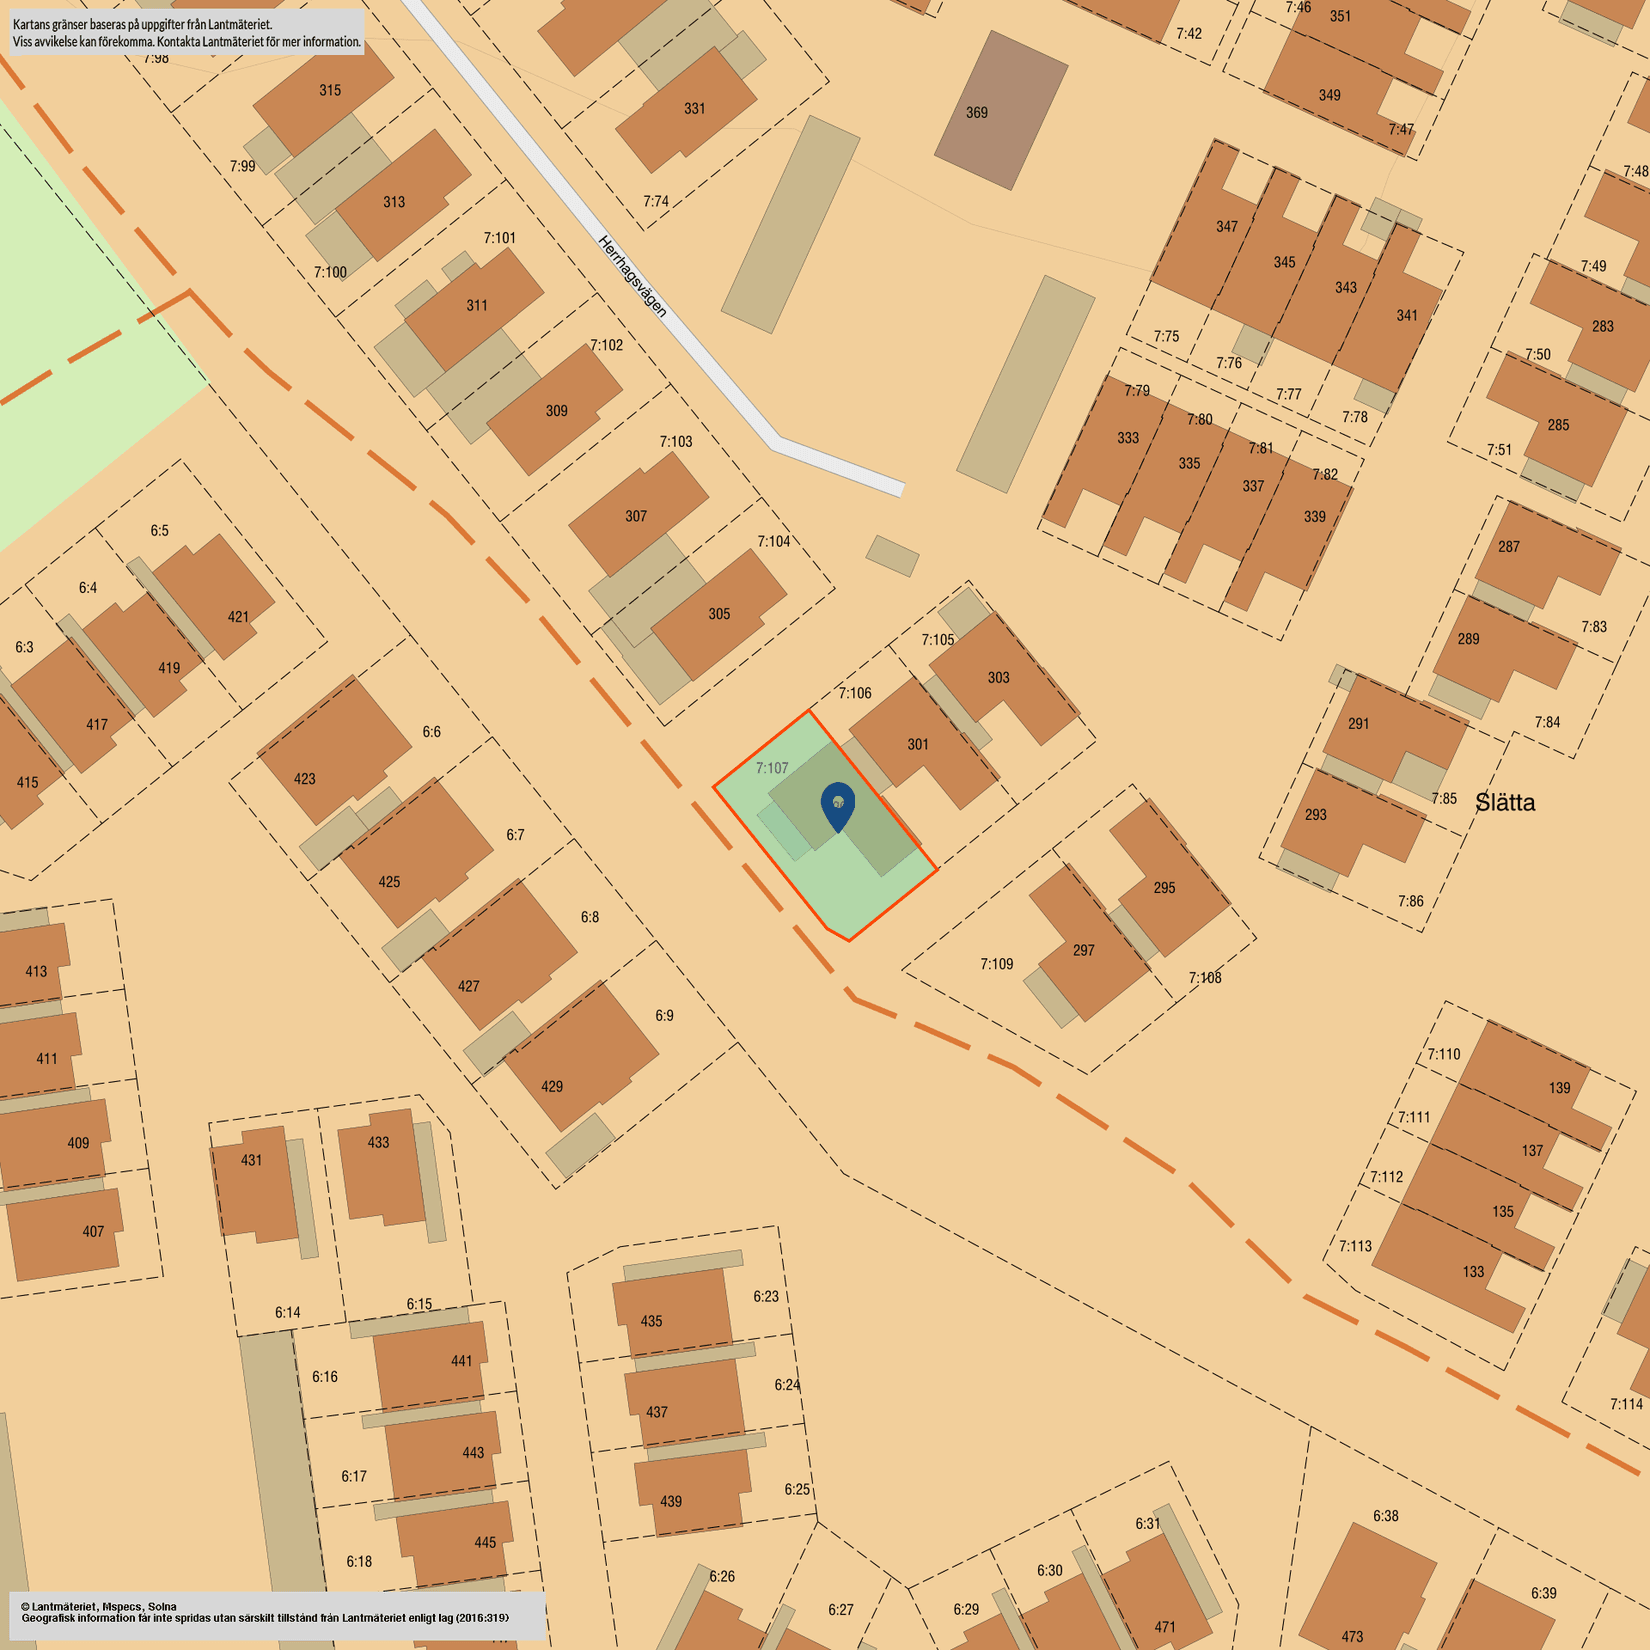Image resolution: width=1650 pixels, height=1650 pixels.
Task: Click the brown building labeled 369
Action: pyautogui.click(x=977, y=110)
